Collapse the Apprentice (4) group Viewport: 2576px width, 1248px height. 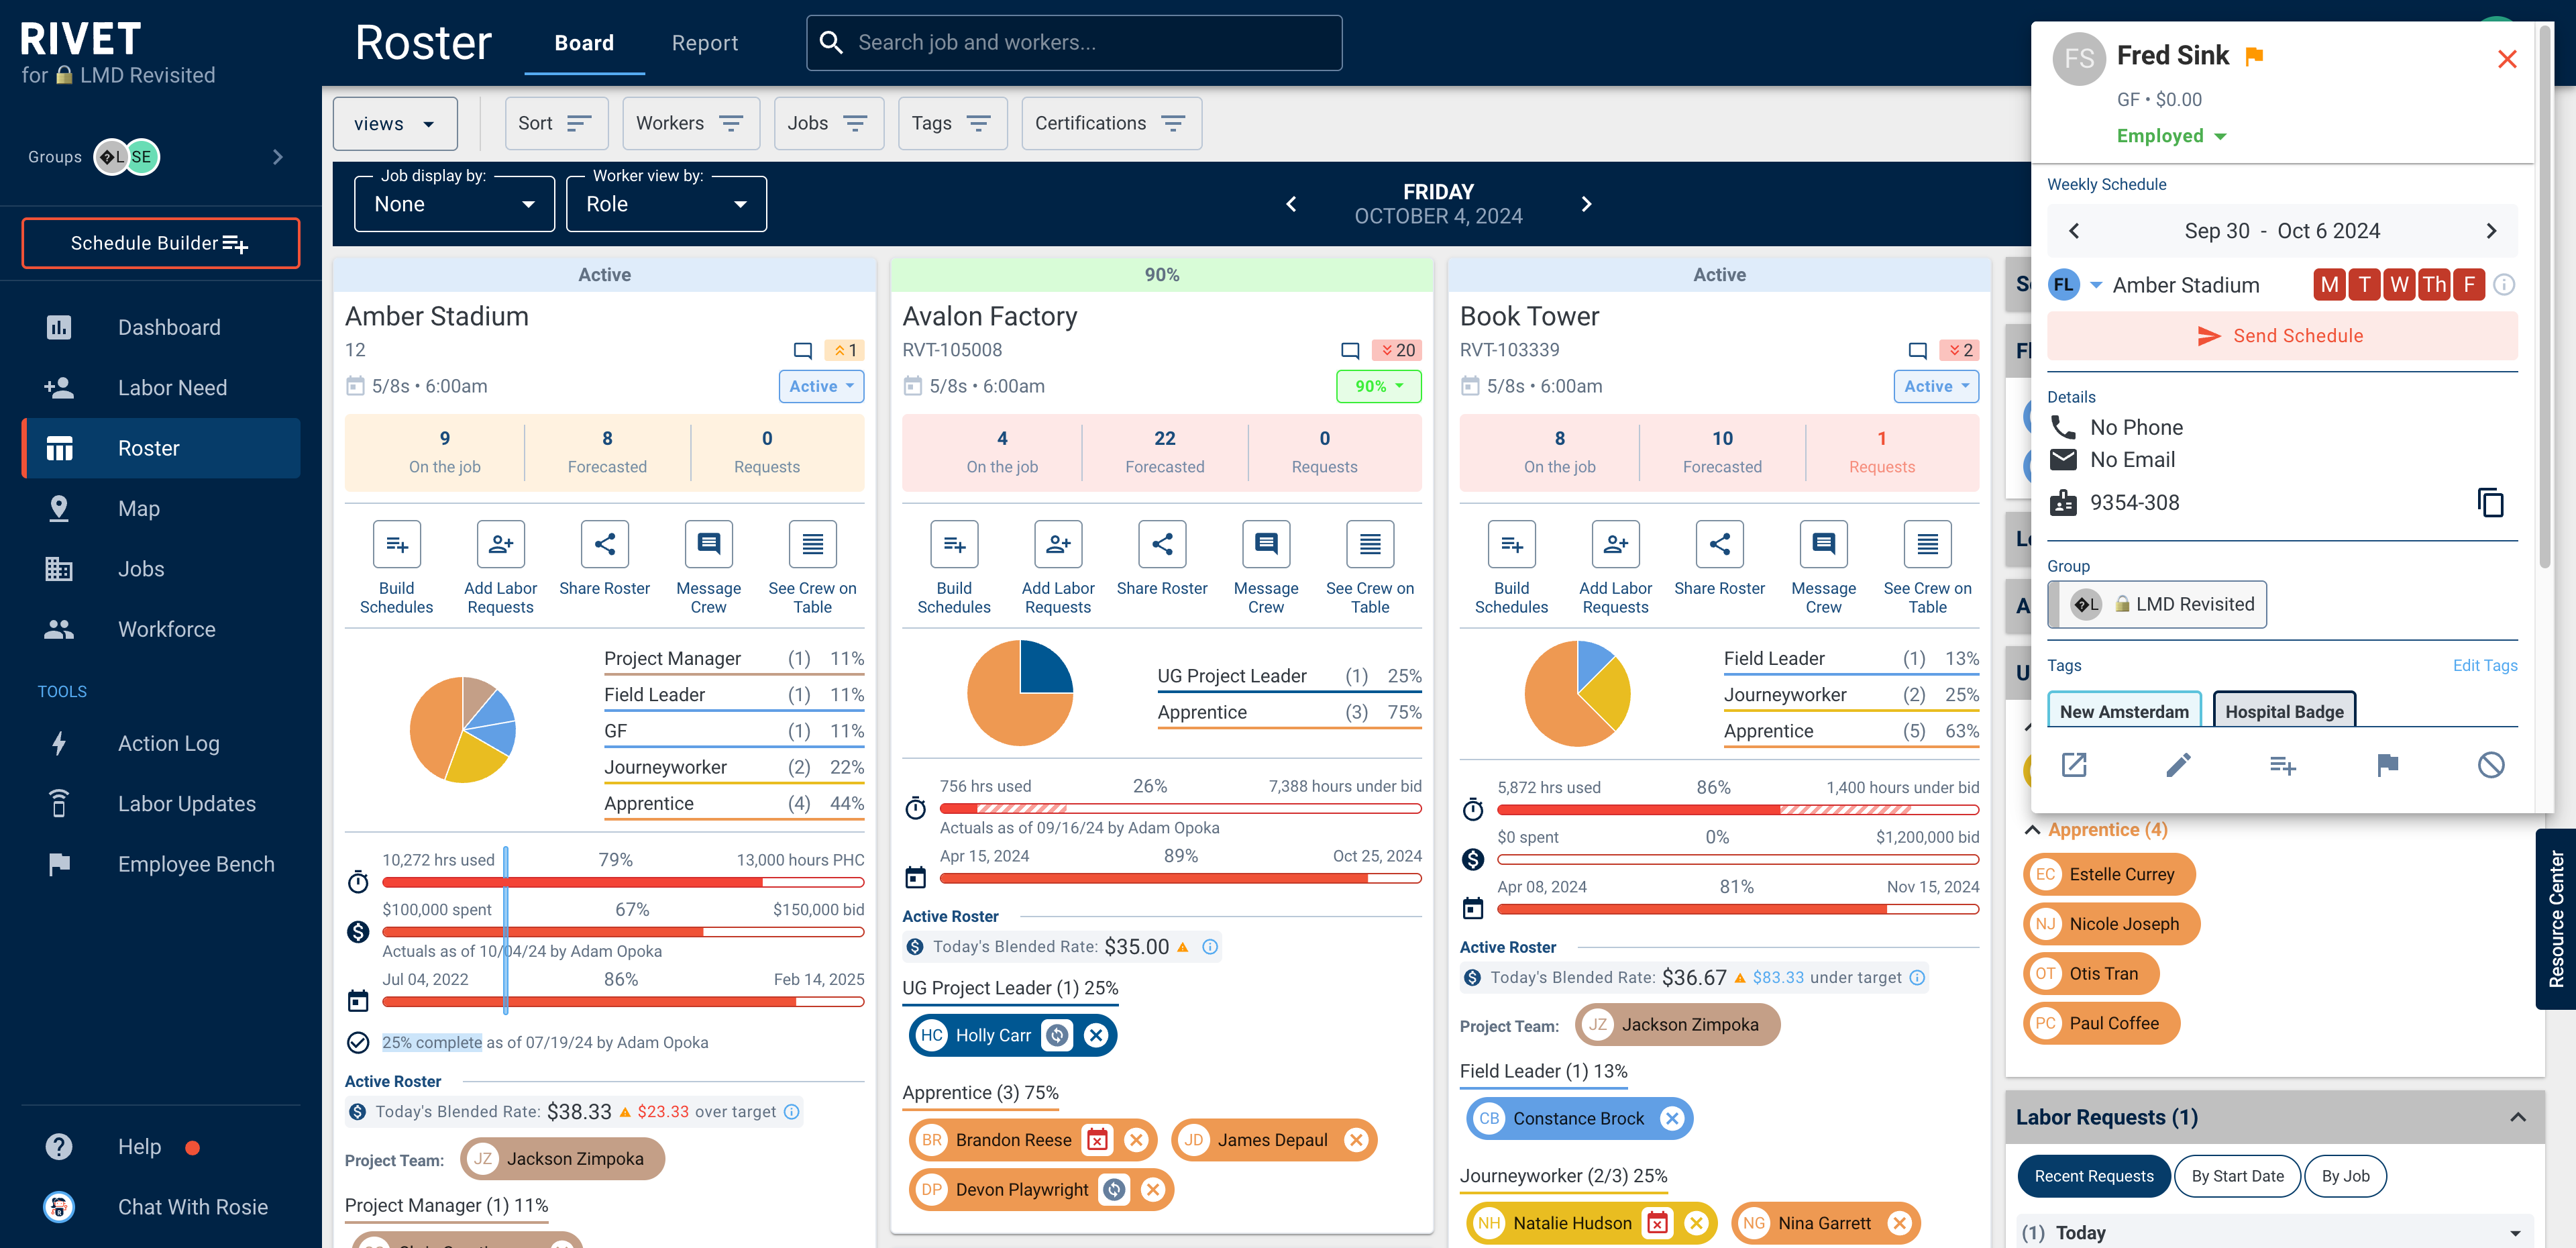tap(2032, 830)
